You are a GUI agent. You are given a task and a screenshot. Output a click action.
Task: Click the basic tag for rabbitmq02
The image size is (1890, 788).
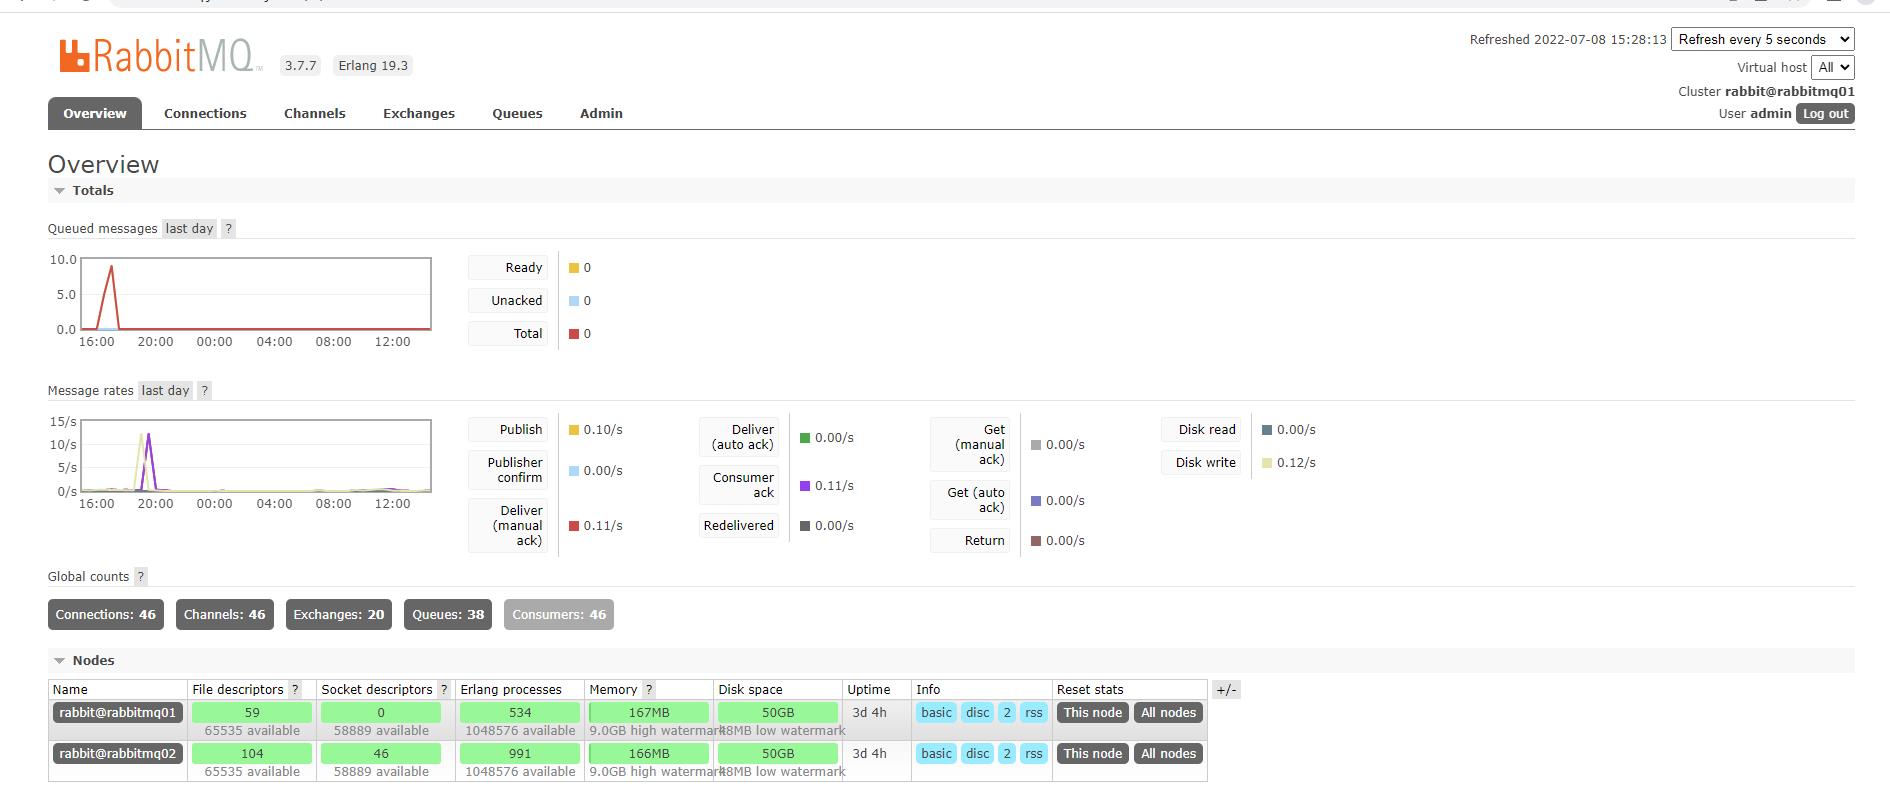pos(937,753)
